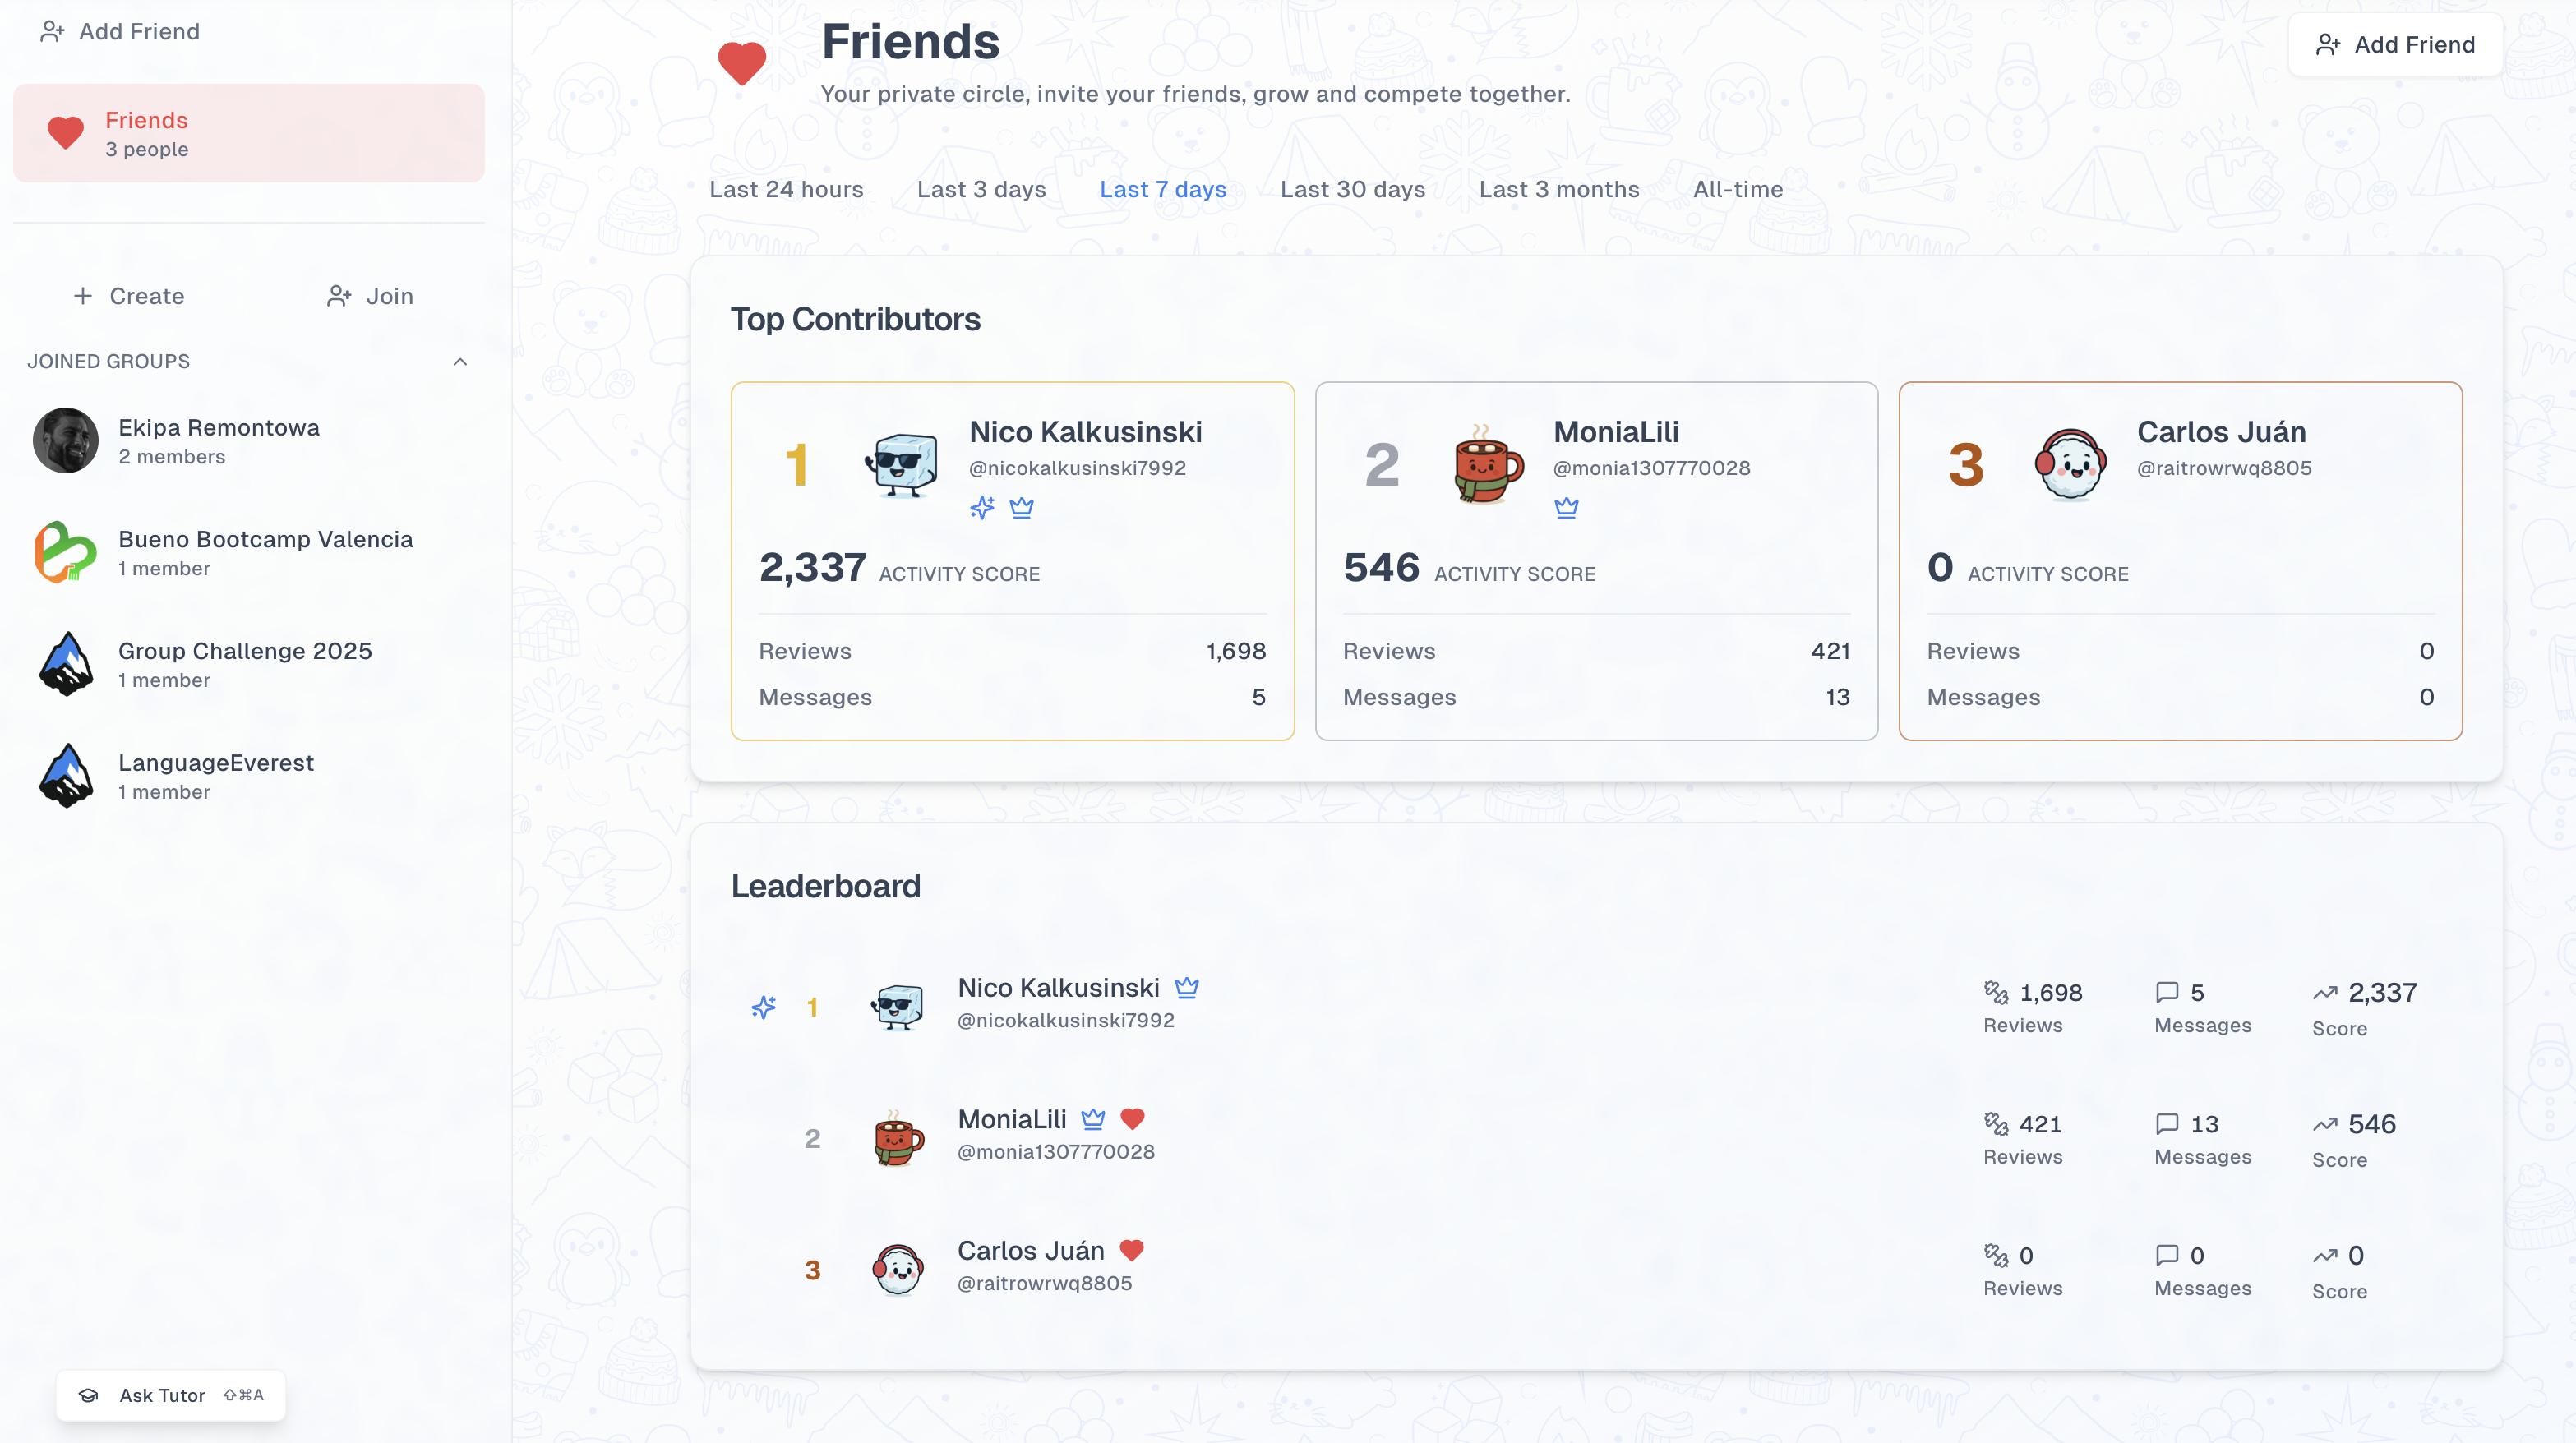Select the LanguageEverest group
The image size is (2576, 1443).
(x=216, y=775)
